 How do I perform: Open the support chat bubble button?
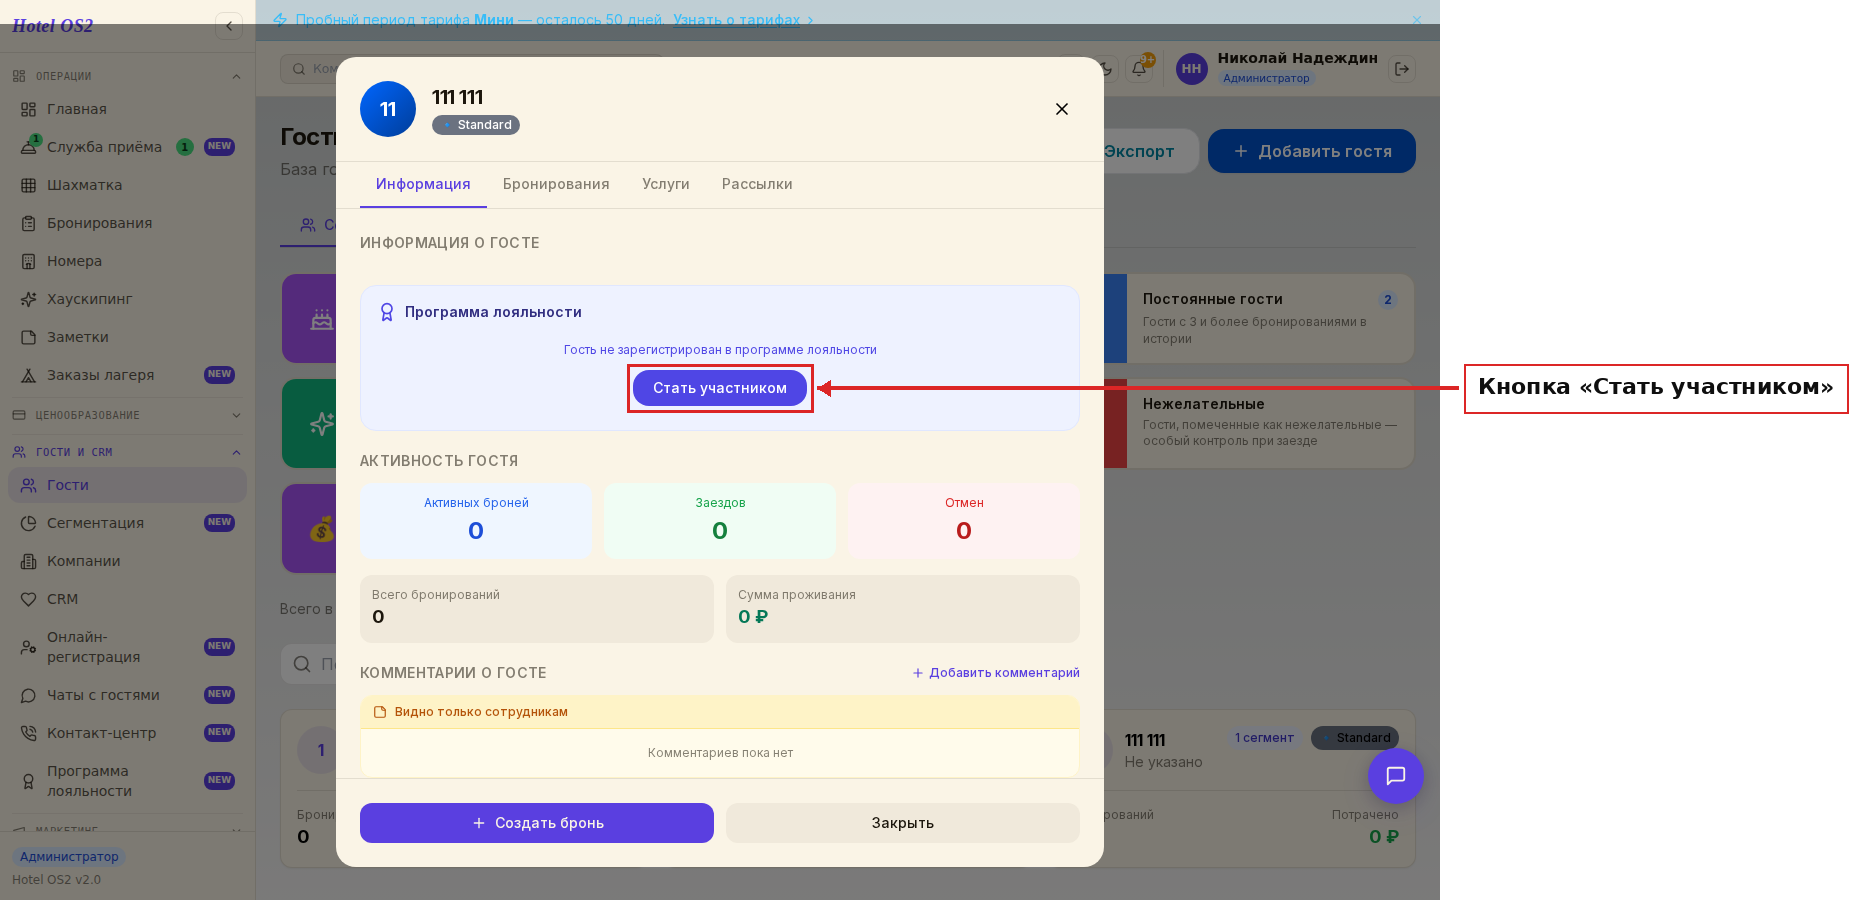coord(1396,776)
